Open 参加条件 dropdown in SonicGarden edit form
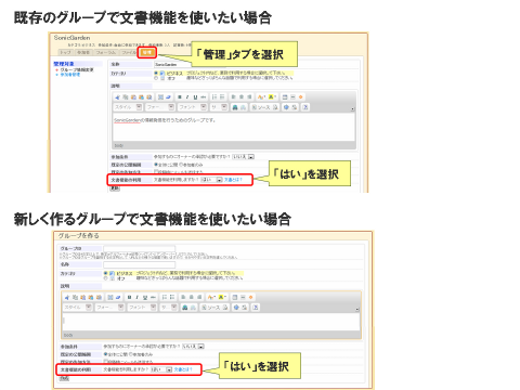The height and width of the screenshot is (390, 520). pyautogui.click(x=243, y=156)
